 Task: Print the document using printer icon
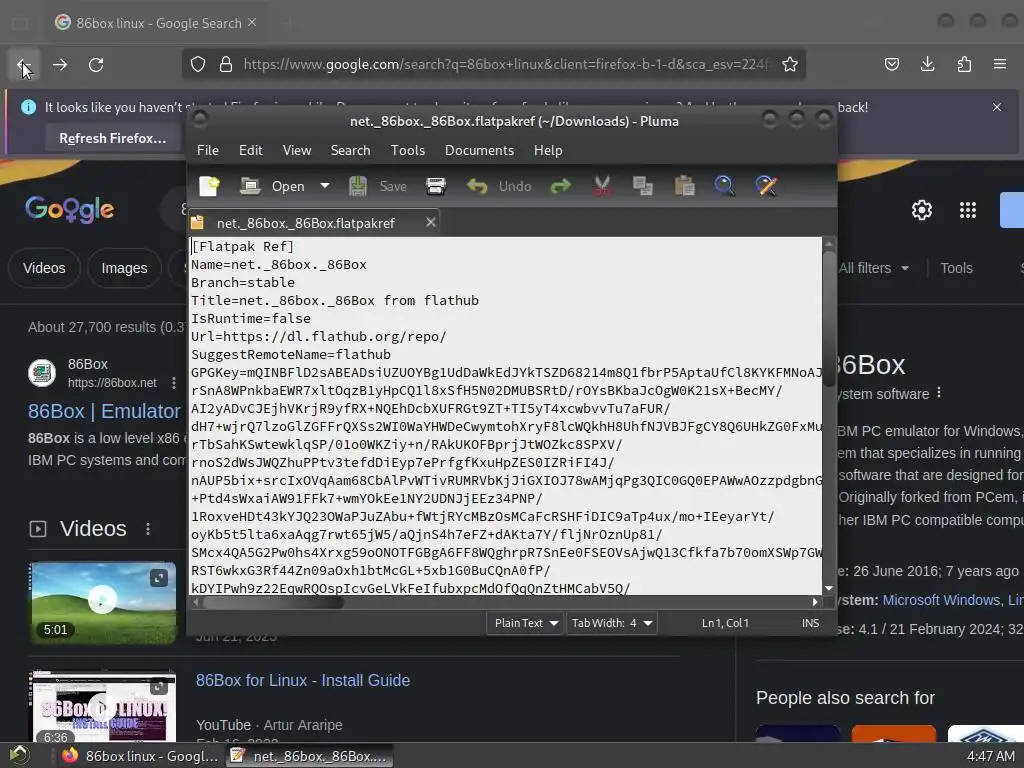point(436,186)
